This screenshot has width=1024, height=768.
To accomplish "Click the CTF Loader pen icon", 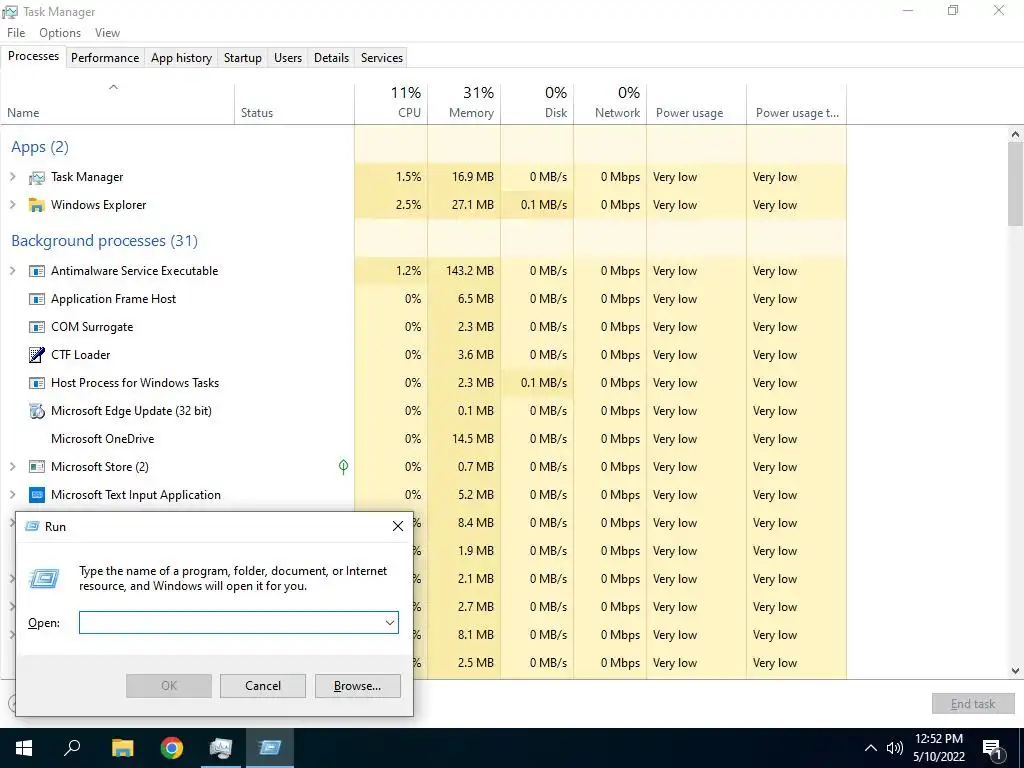I will (37, 355).
